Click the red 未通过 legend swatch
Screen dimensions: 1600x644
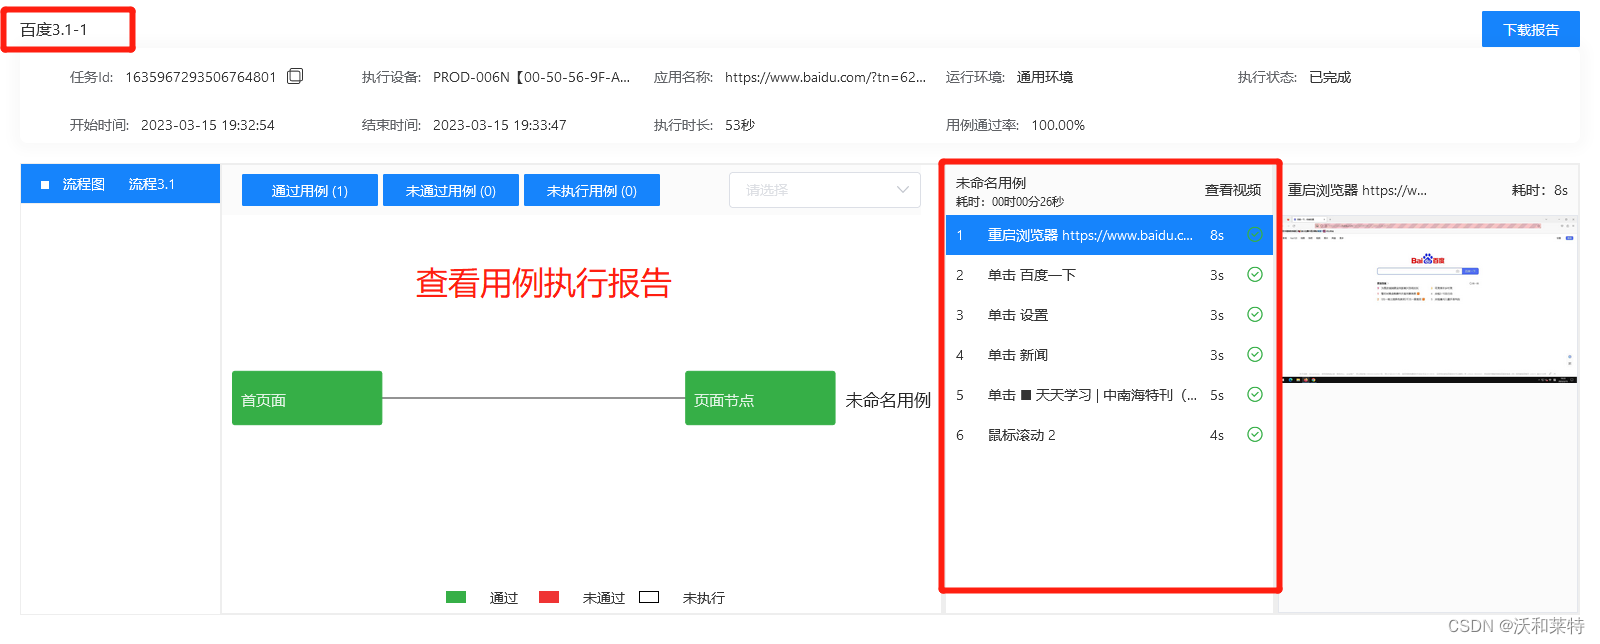[x=549, y=597]
